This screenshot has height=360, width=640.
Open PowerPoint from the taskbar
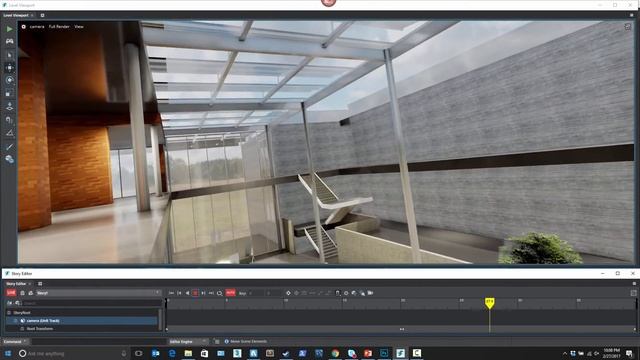point(368,353)
